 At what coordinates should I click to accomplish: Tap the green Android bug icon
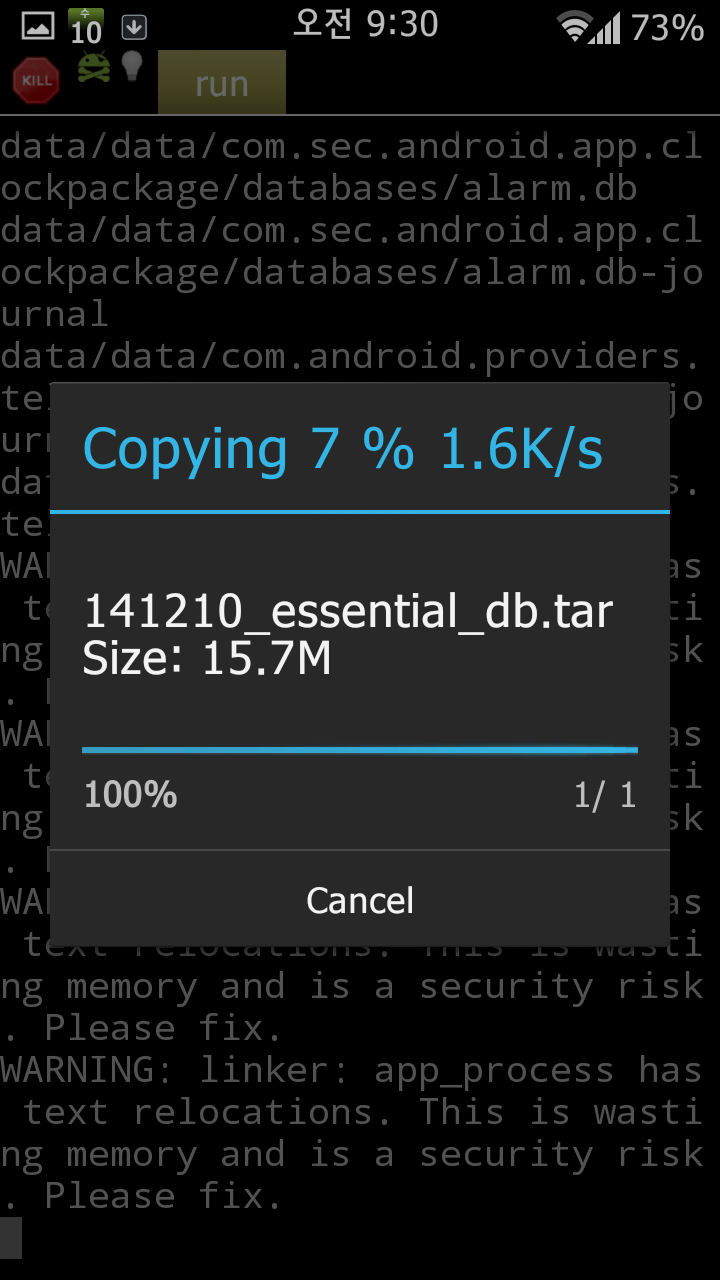pyautogui.click(x=94, y=67)
